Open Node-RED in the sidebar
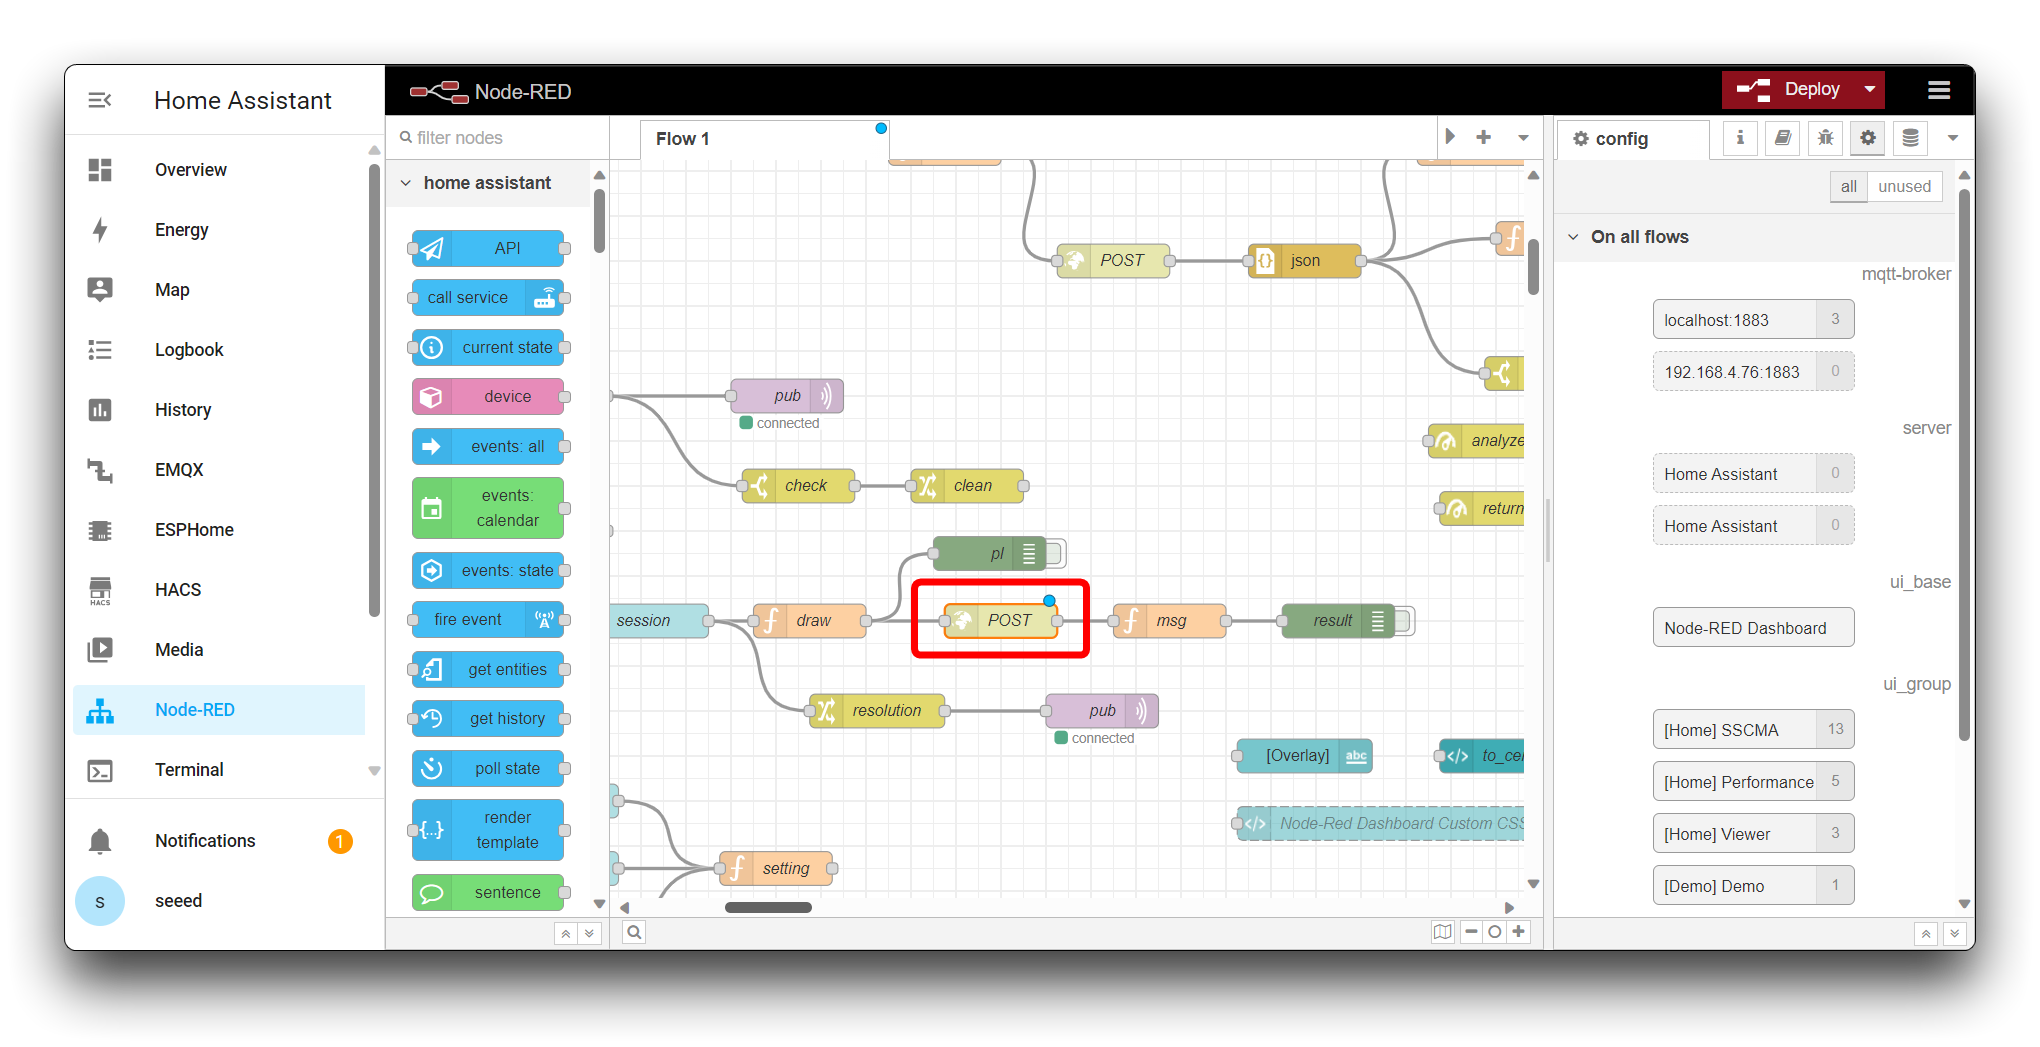This screenshot has width=2040, height=1047. click(x=219, y=710)
